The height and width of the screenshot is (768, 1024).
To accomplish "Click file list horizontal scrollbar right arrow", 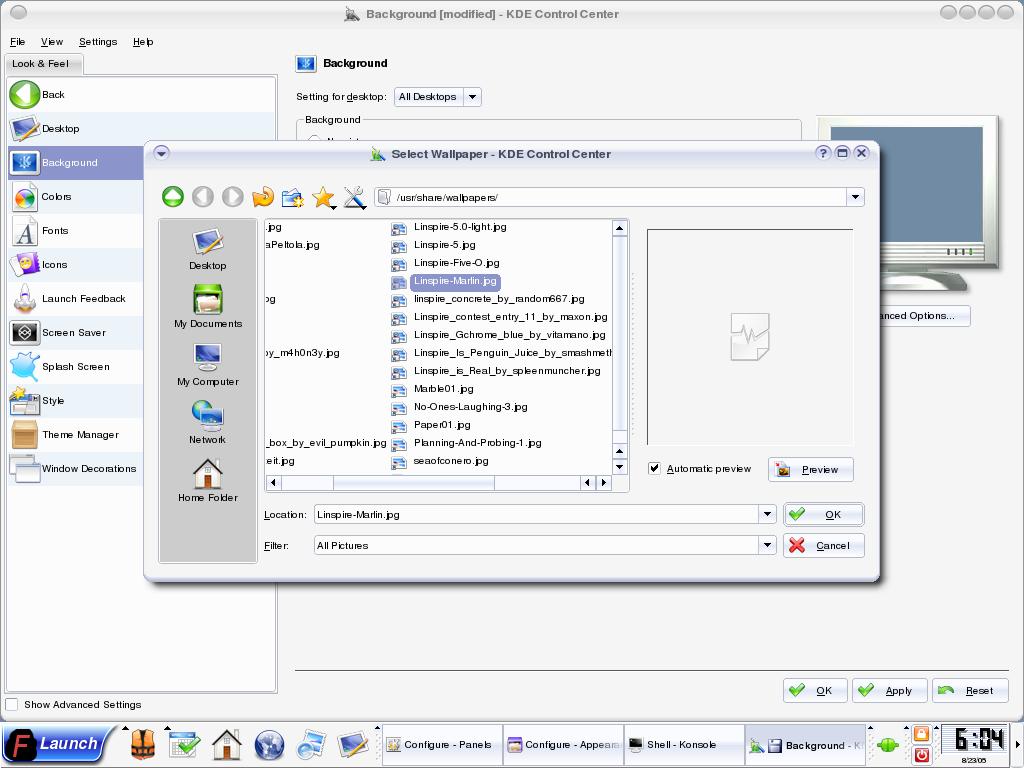I will pos(603,483).
